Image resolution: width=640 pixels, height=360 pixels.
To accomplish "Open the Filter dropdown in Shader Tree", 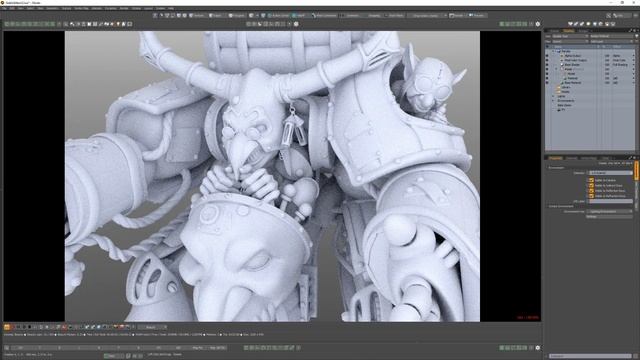I will (570, 42).
